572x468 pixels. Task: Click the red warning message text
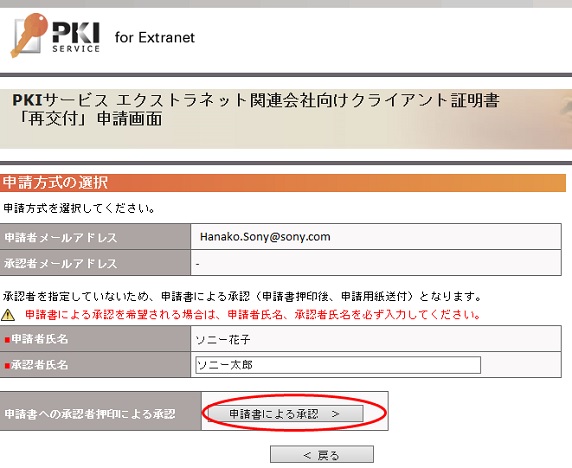pos(252,314)
